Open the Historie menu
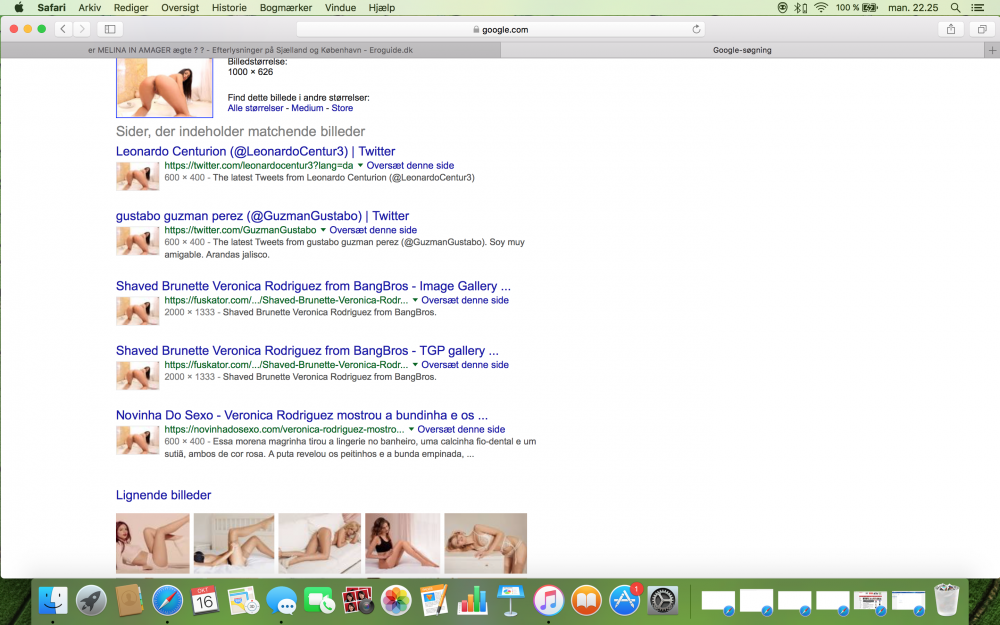 click(x=229, y=8)
